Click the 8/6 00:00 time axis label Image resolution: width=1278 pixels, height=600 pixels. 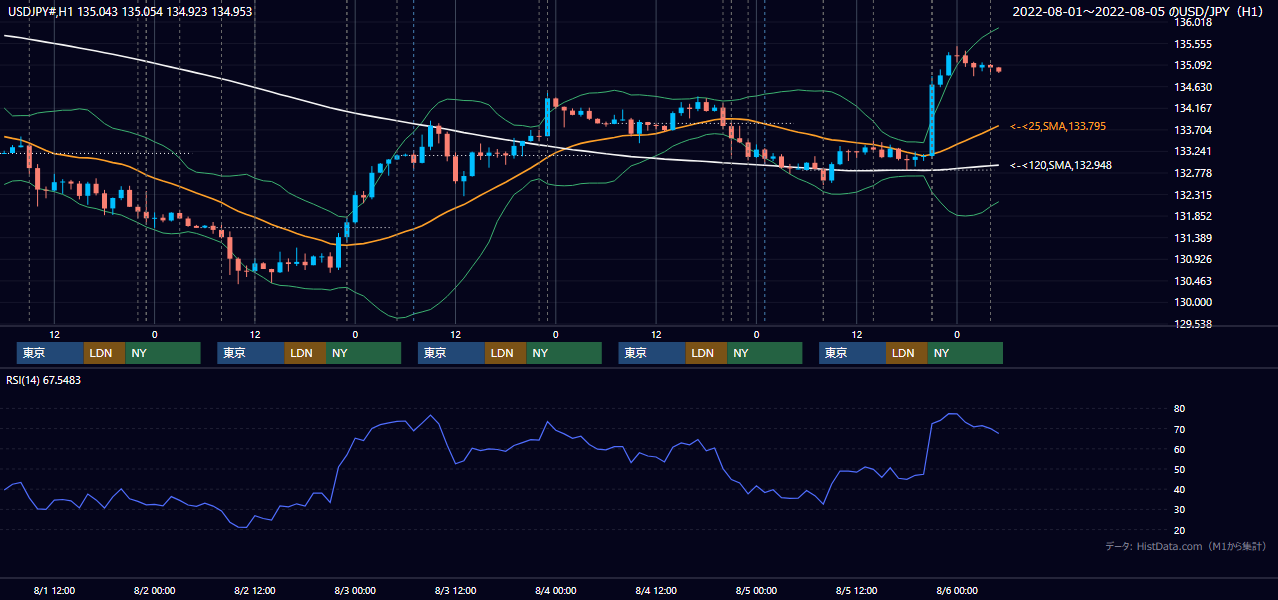[x=956, y=590]
